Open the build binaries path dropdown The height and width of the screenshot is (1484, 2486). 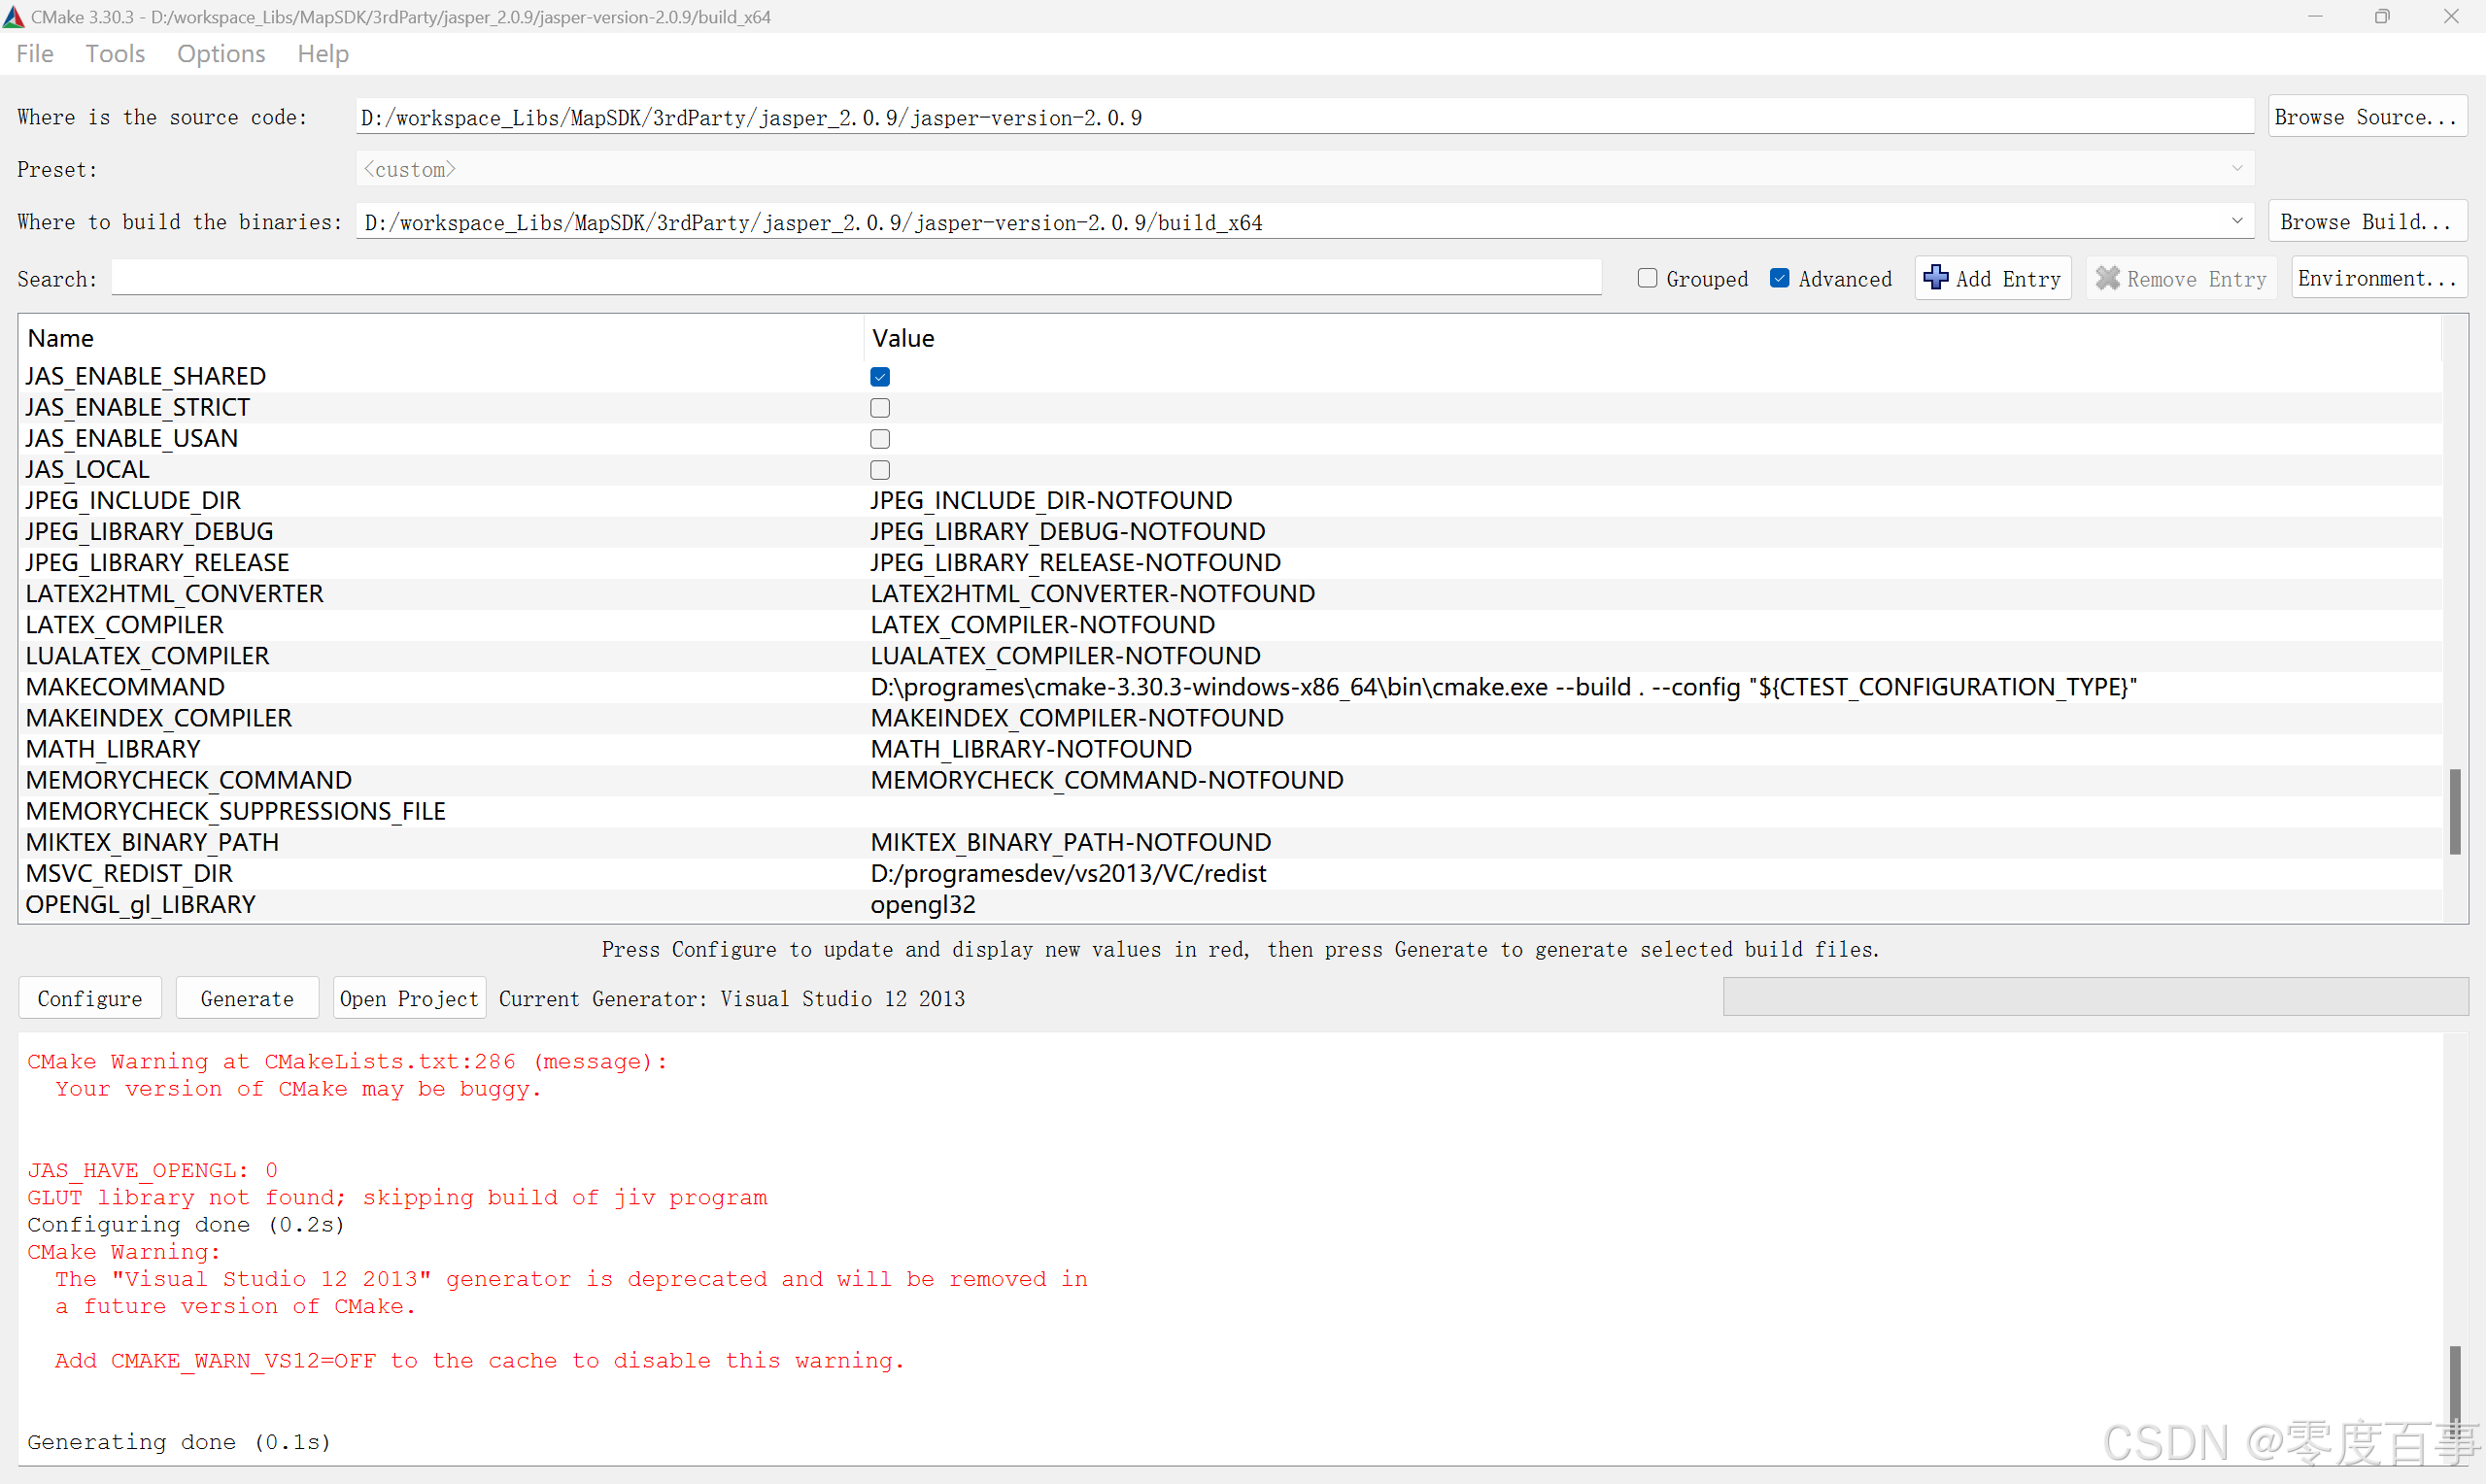[x=2237, y=221]
